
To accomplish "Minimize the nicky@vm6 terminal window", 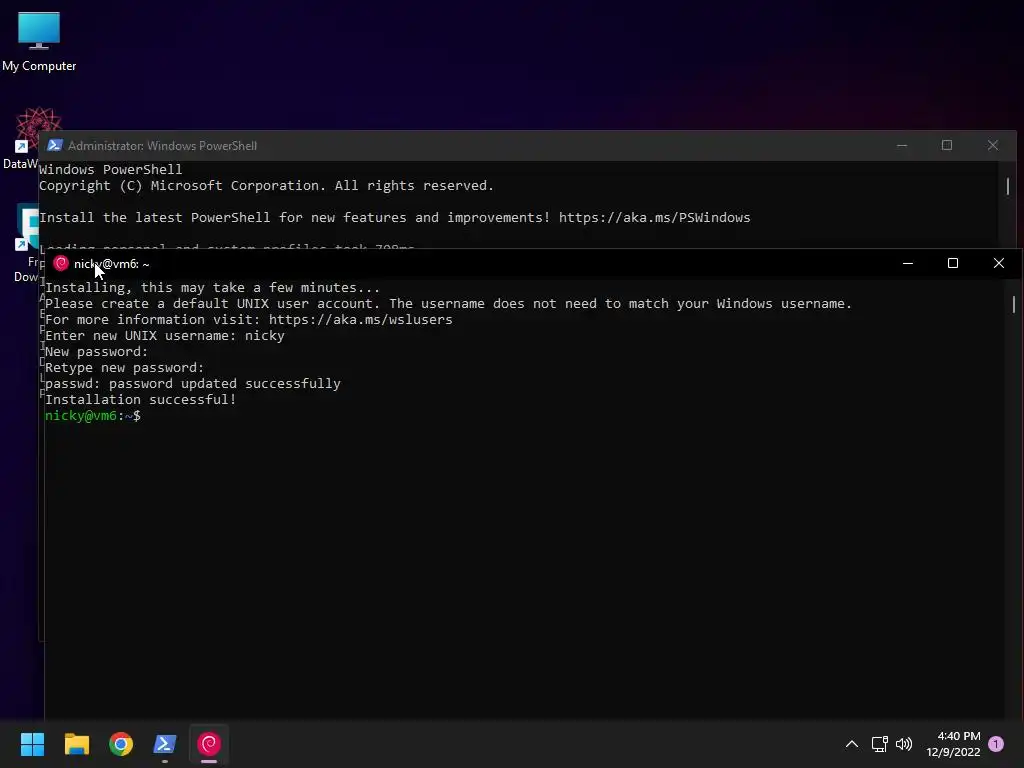I will [x=908, y=263].
